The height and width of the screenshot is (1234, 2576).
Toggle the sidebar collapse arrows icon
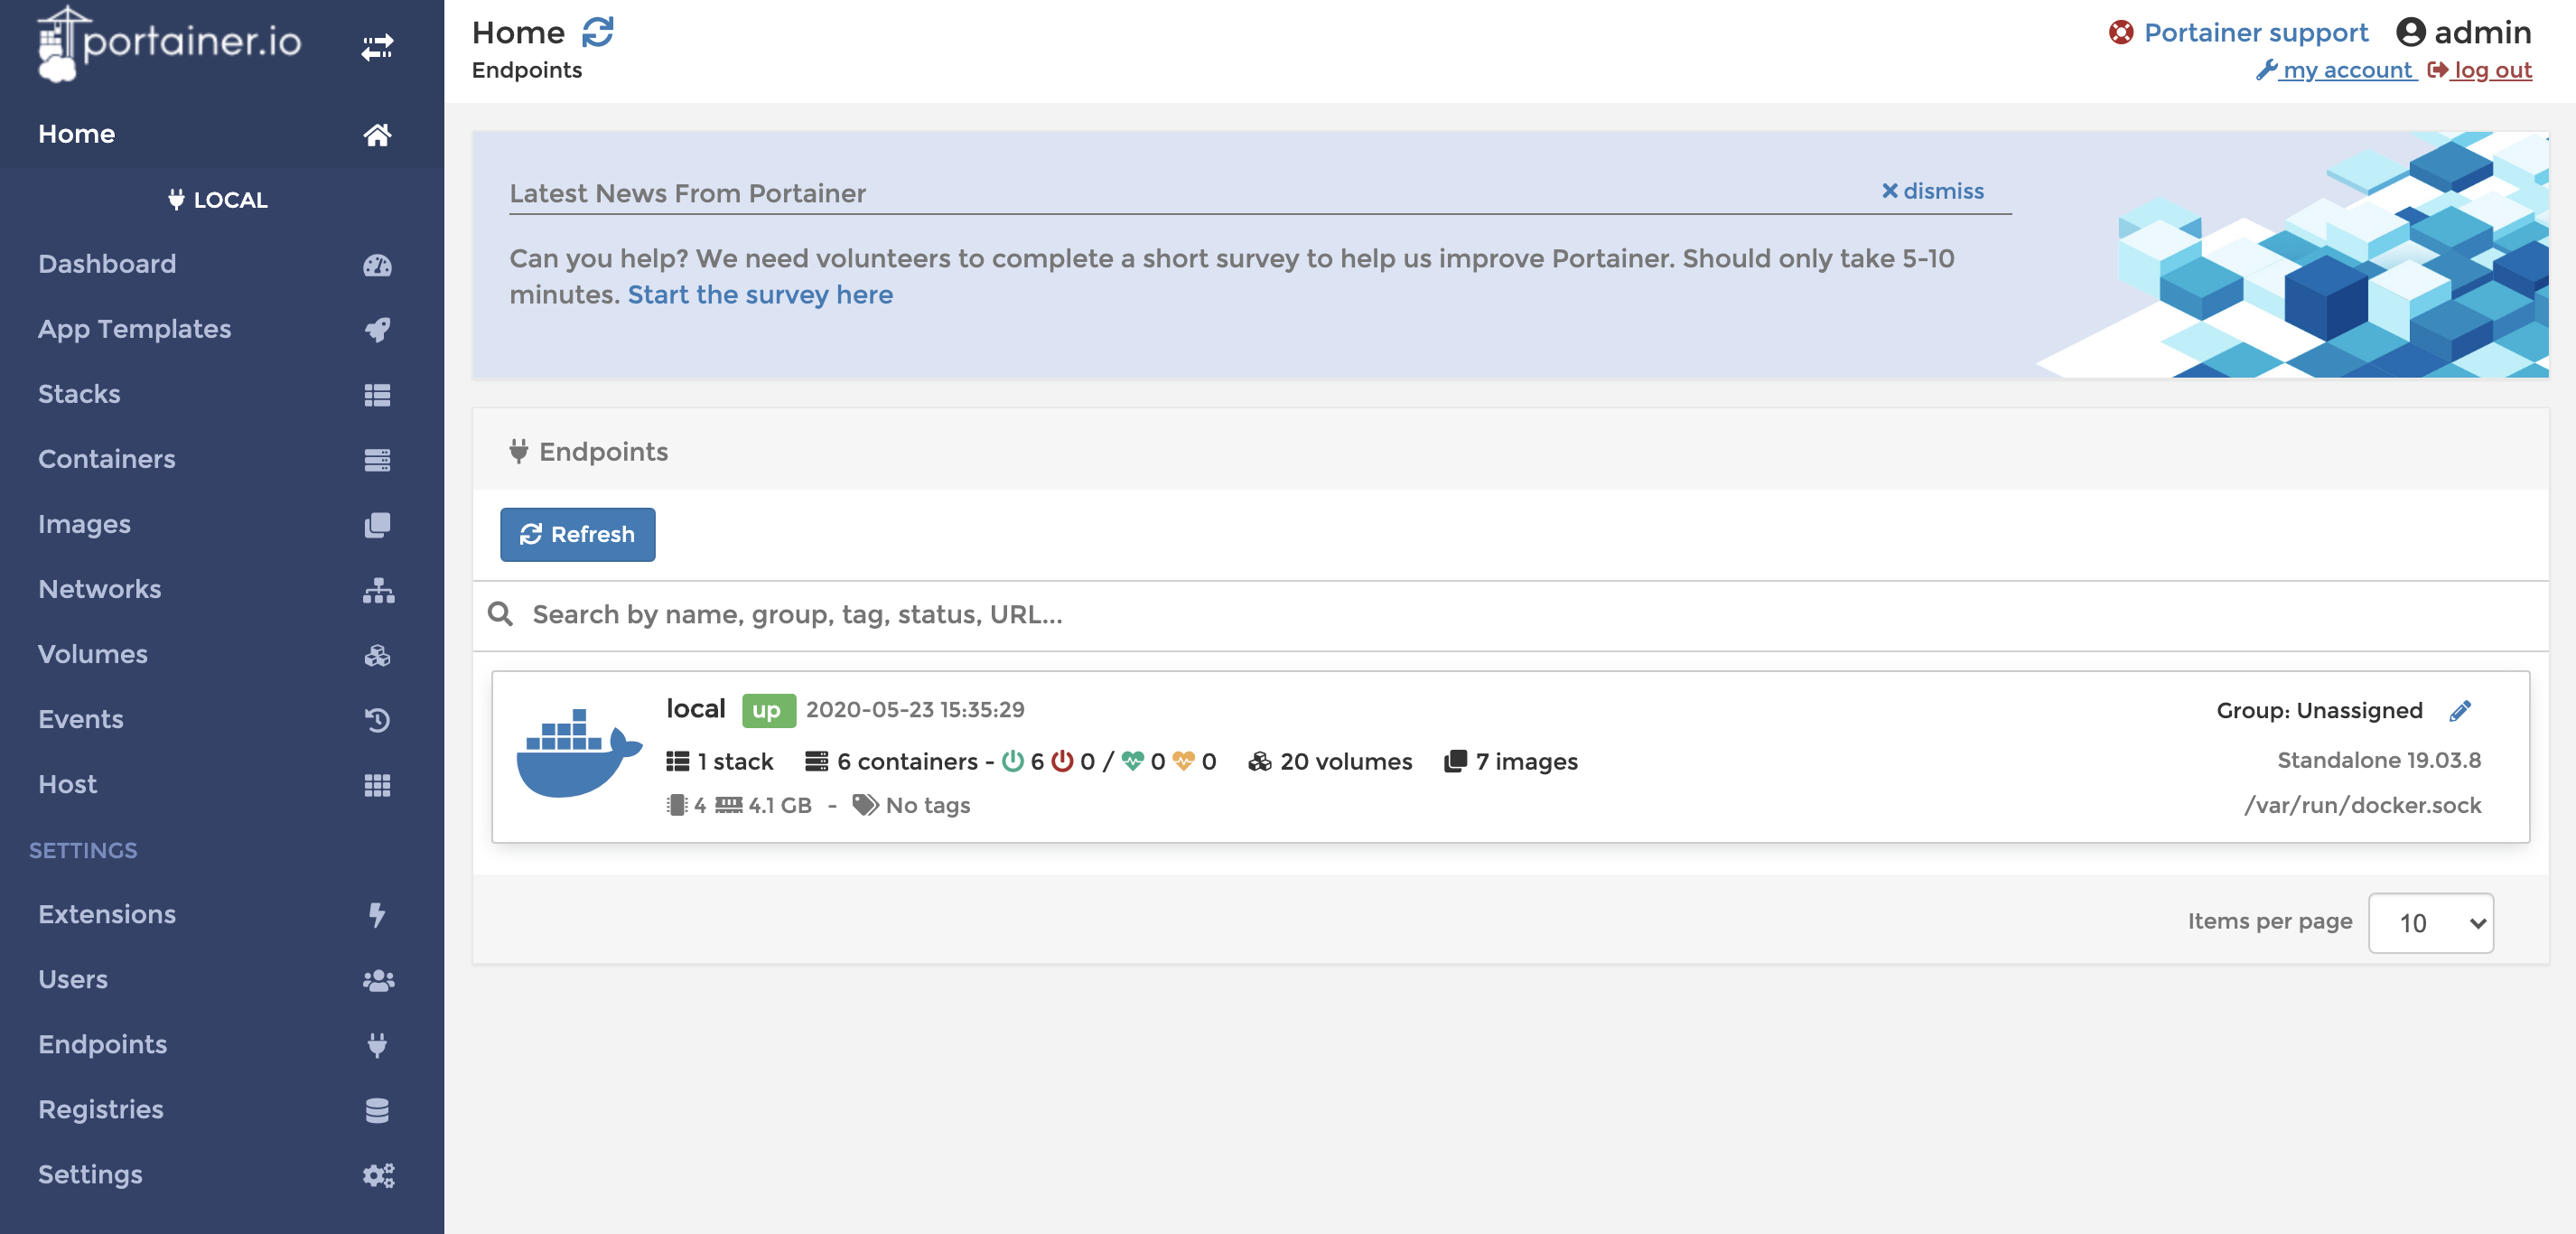pyautogui.click(x=377, y=47)
